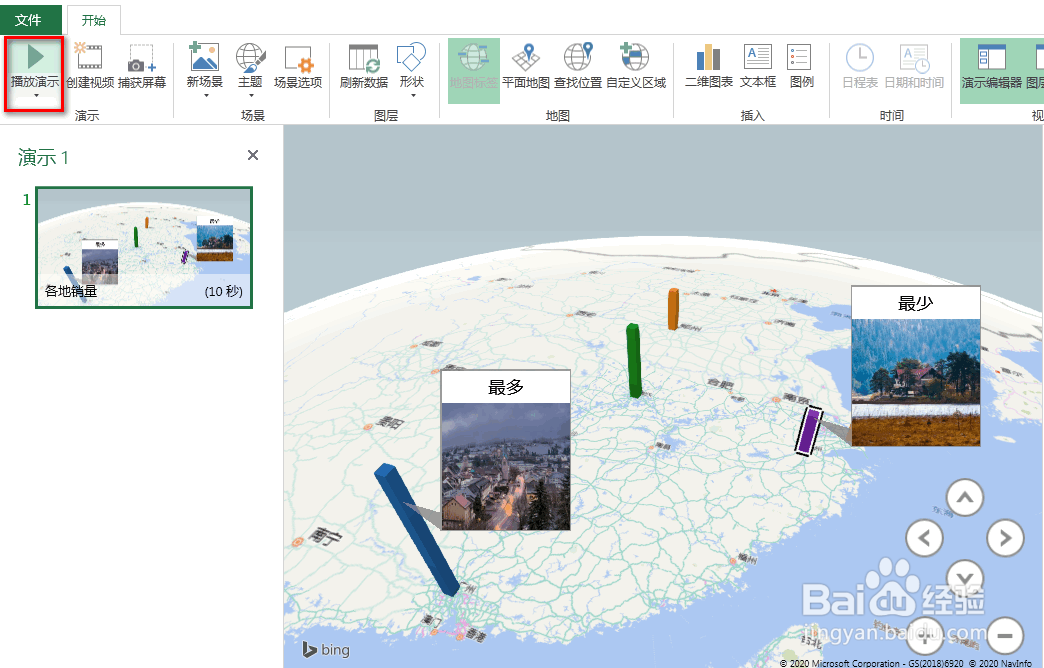Screen dimensions: 1044x668
Task: Rotate map right with the right arrow
Action: point(1005,537)
